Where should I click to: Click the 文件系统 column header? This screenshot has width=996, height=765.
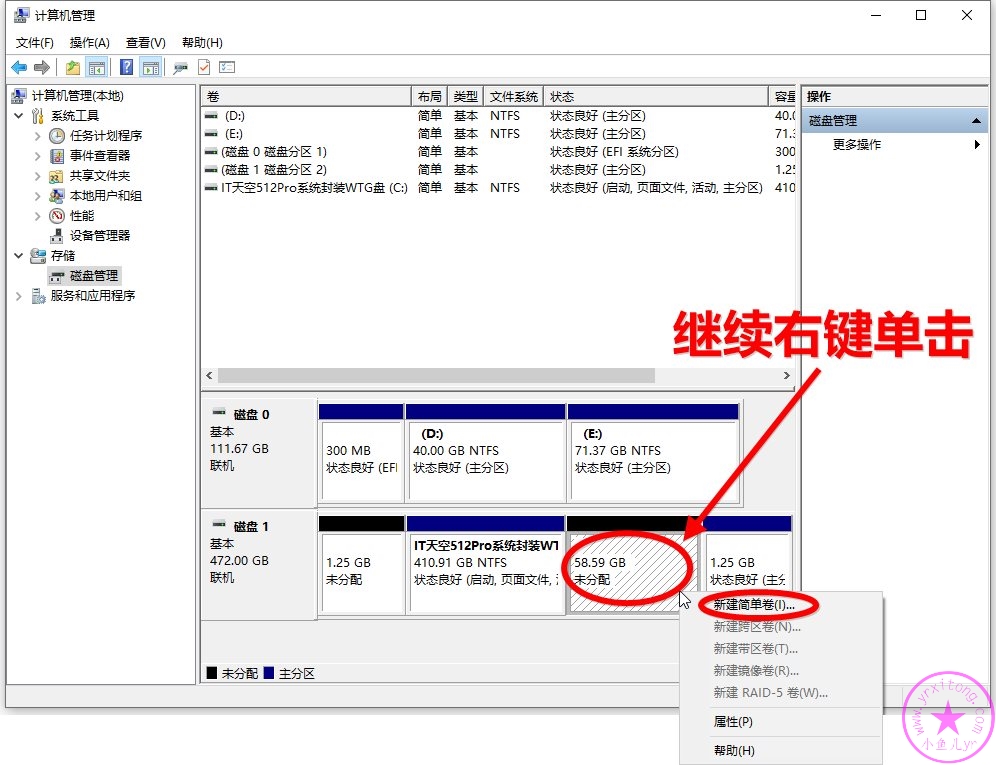(513, 97)
